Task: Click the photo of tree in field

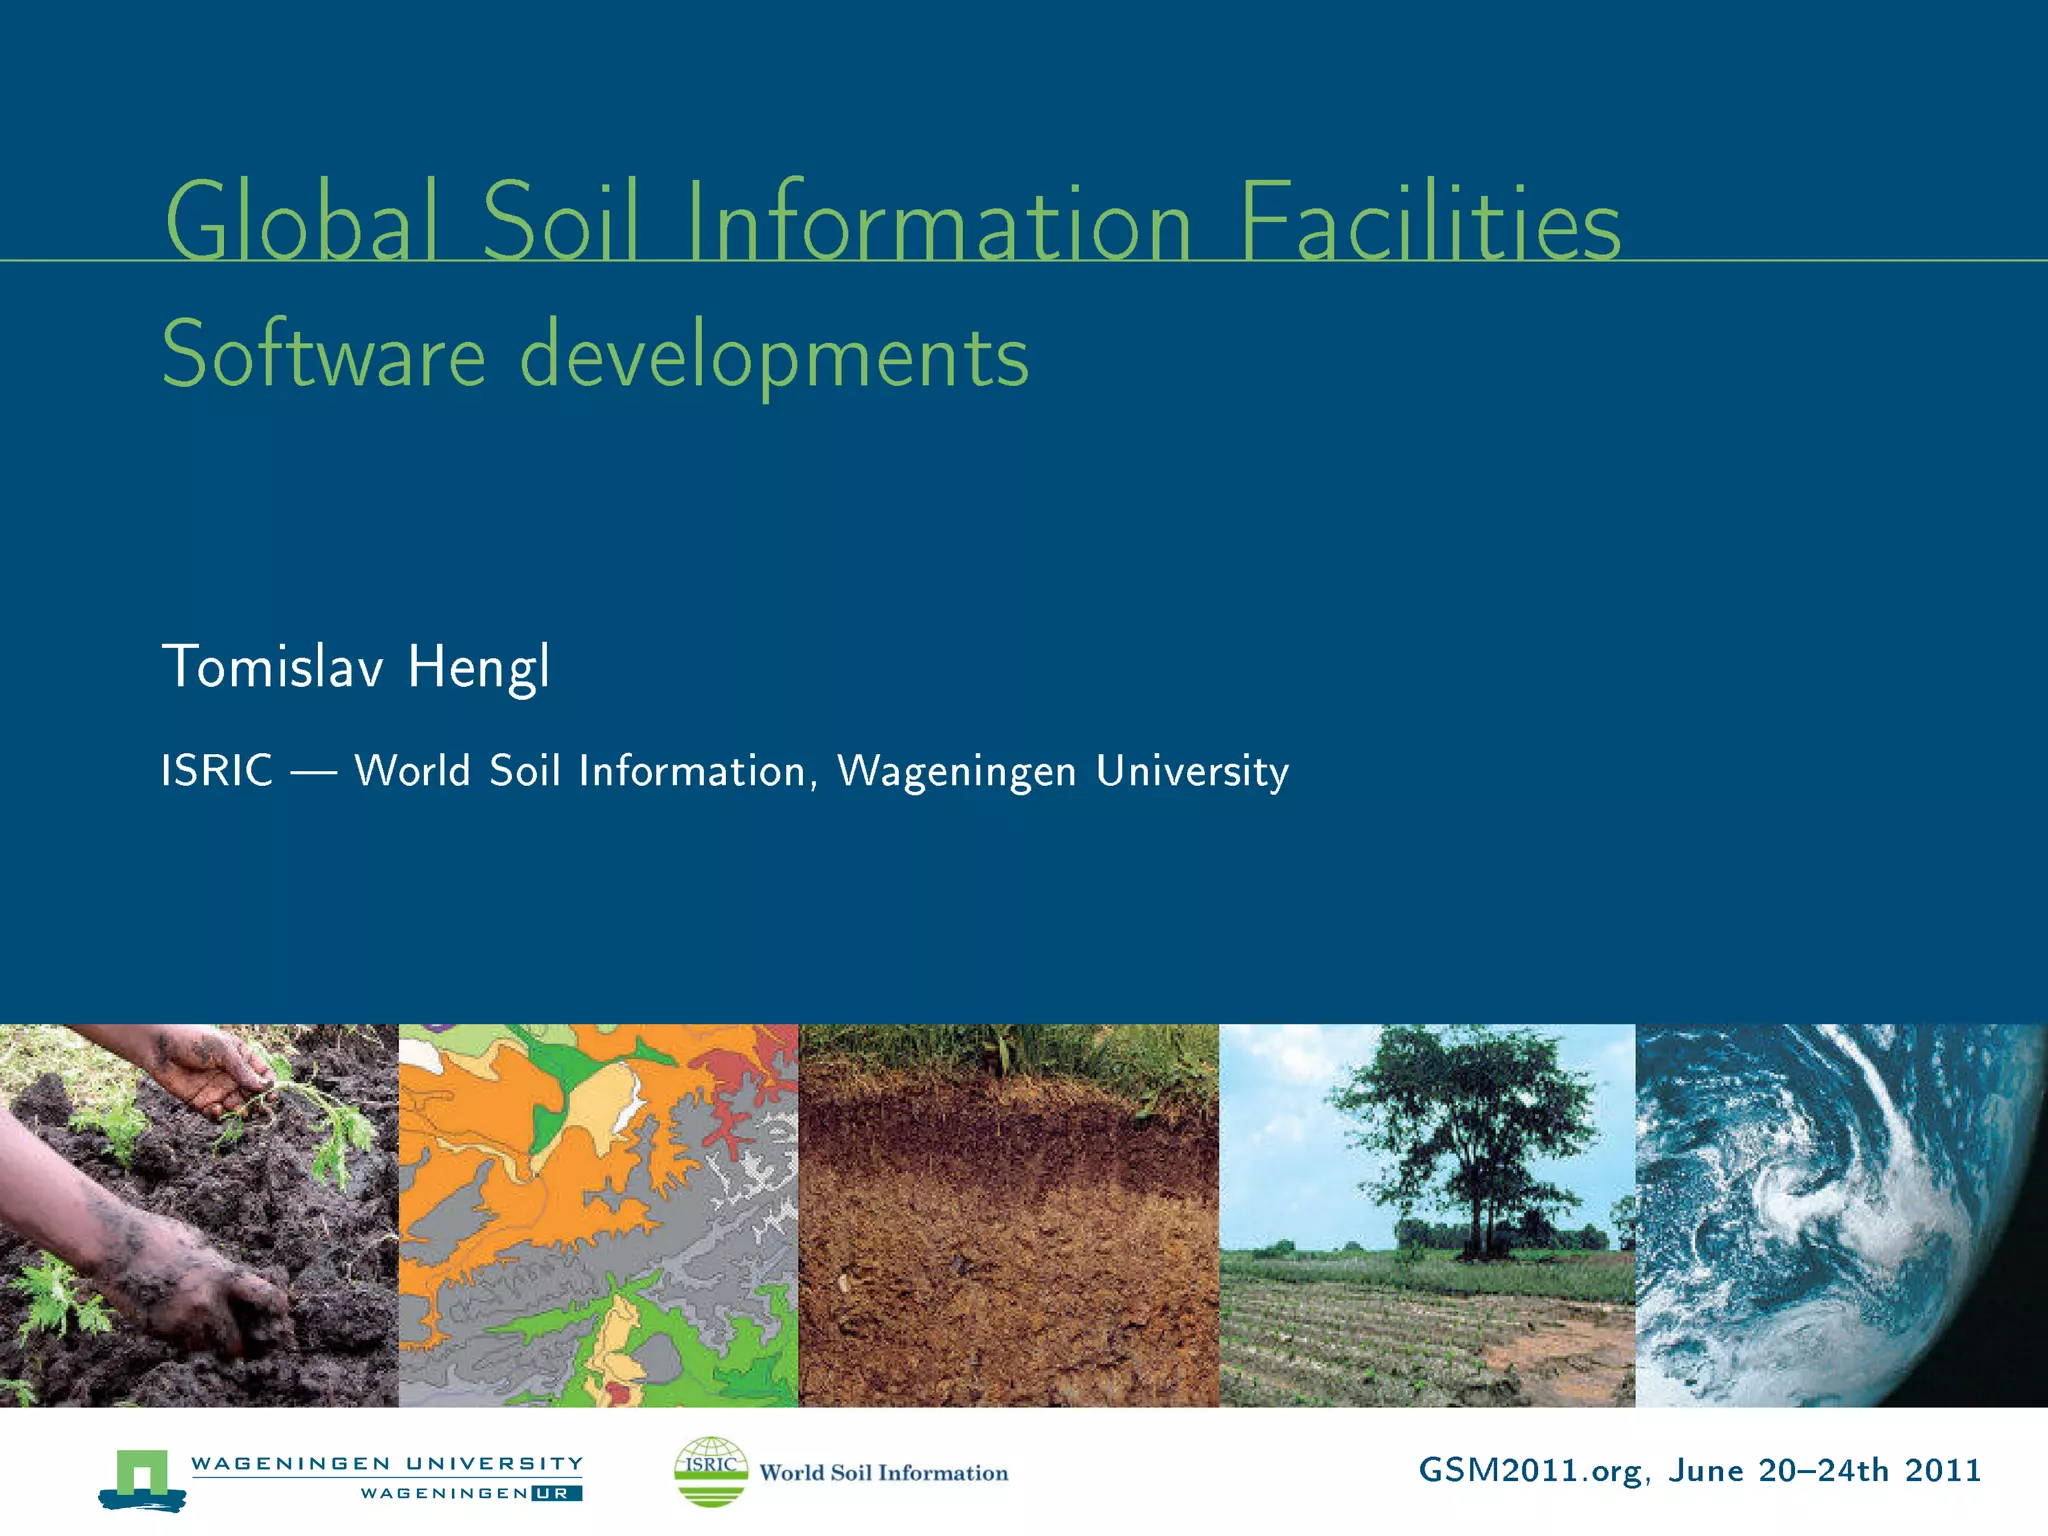Action: pos(1428,1215)
